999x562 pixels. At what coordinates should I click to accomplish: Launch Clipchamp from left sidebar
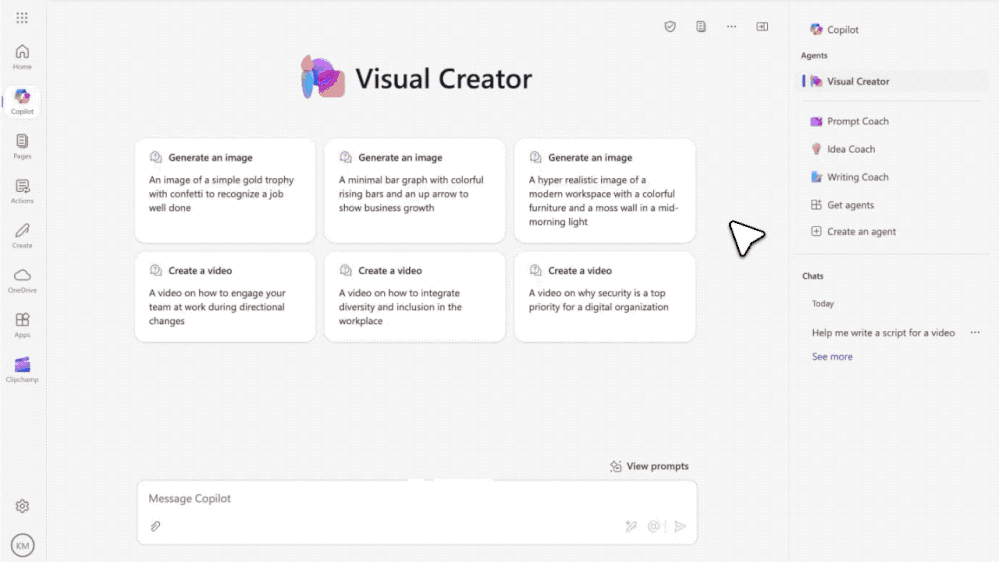point(22,370)
